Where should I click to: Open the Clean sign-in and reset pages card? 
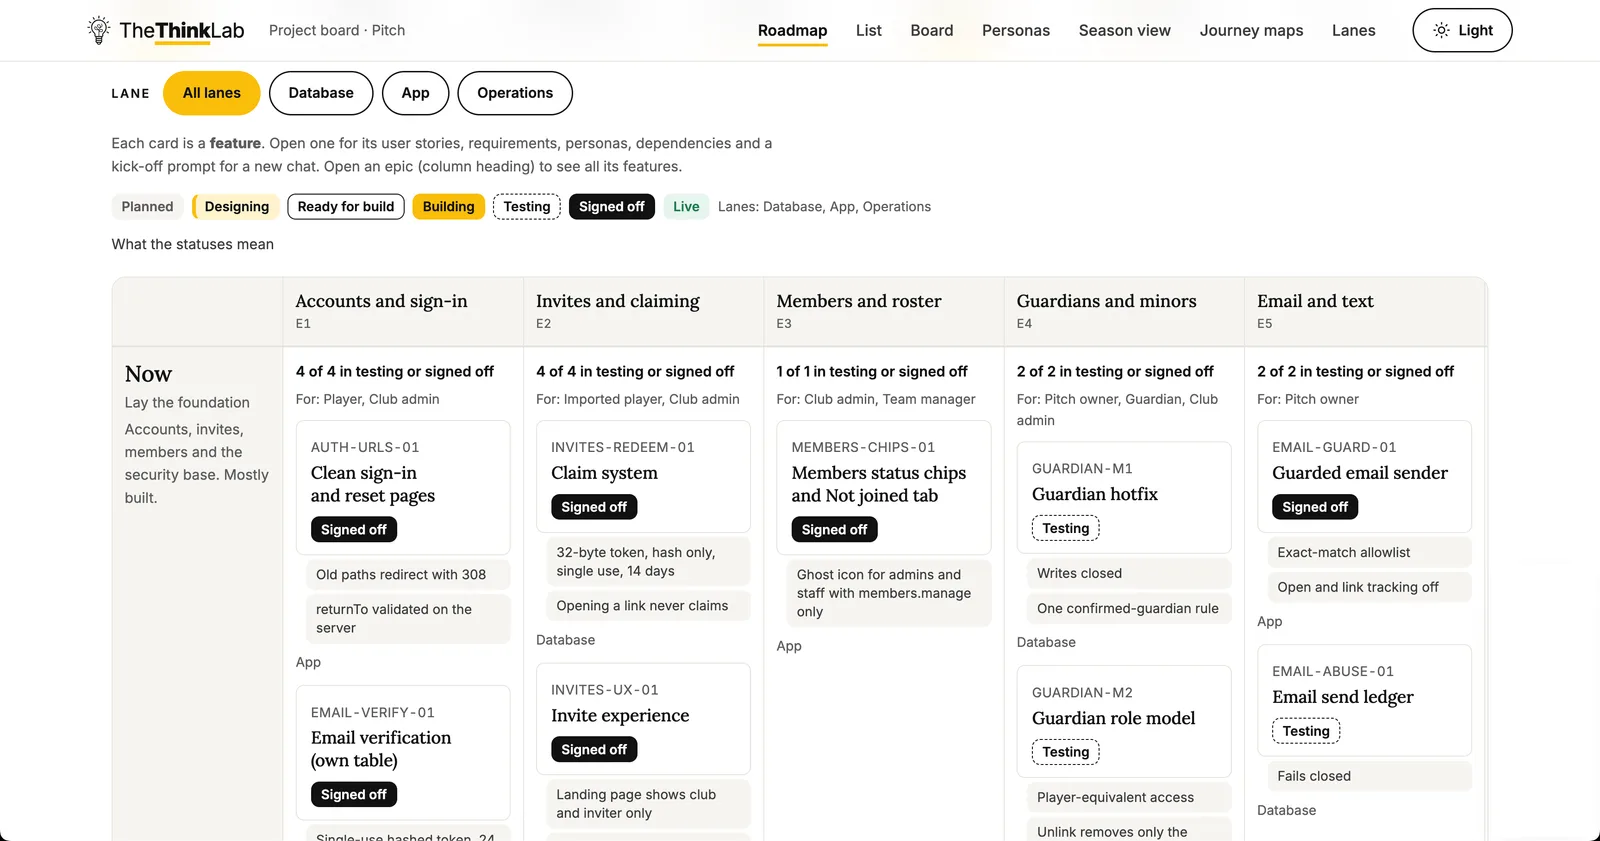(x=403, y=488)
